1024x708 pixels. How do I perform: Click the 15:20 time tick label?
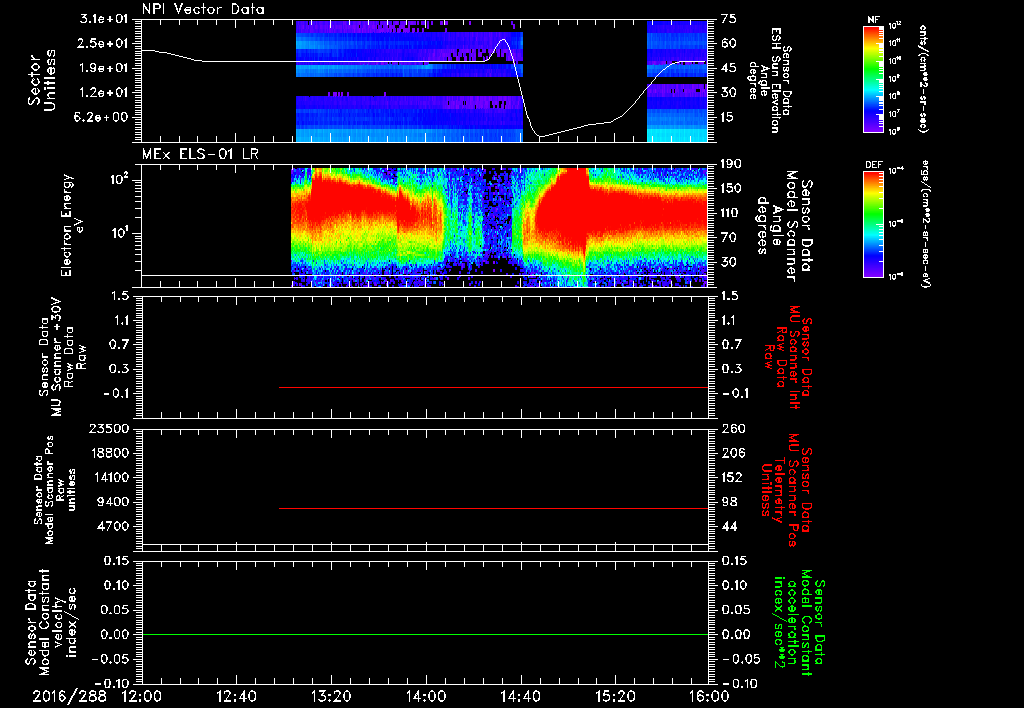click(x=615, y=696)
